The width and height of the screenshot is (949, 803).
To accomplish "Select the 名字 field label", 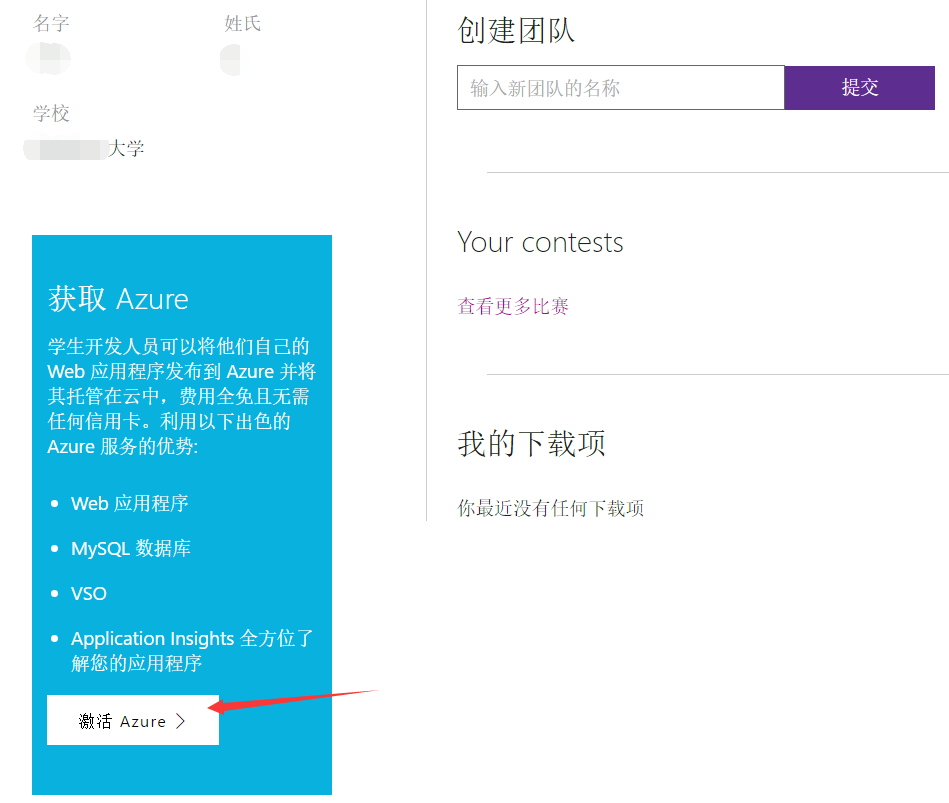I will click(51, 24).
